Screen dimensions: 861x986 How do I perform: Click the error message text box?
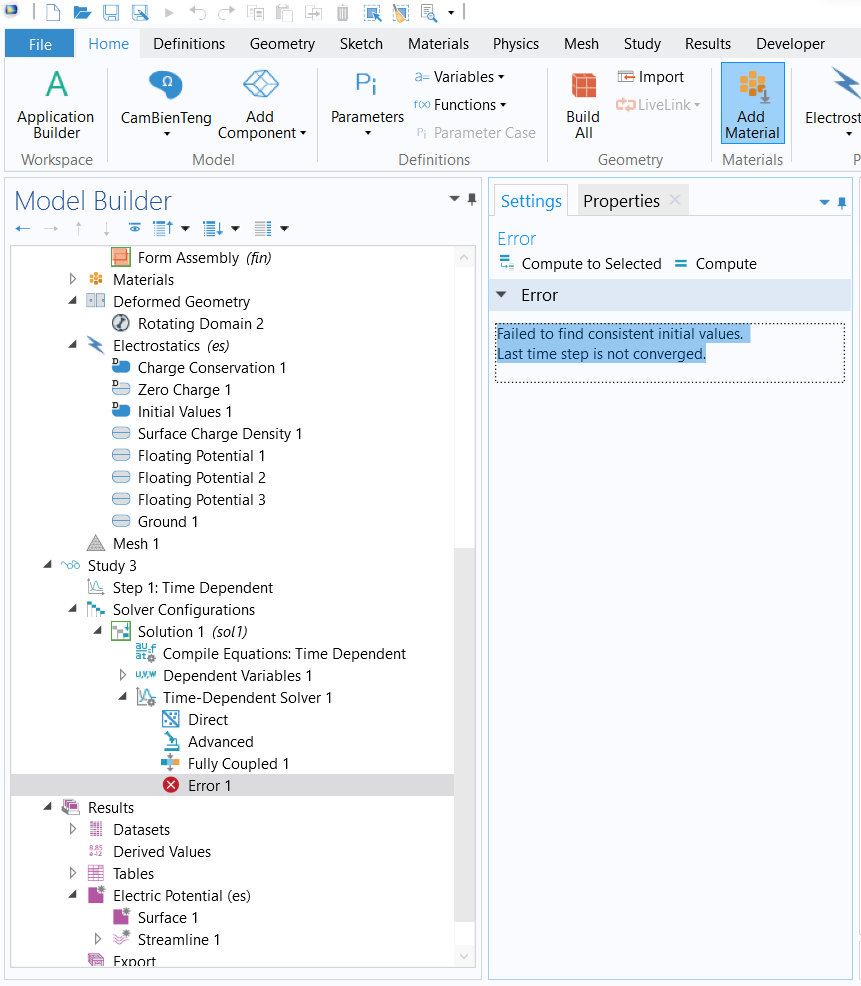point(670,352)
